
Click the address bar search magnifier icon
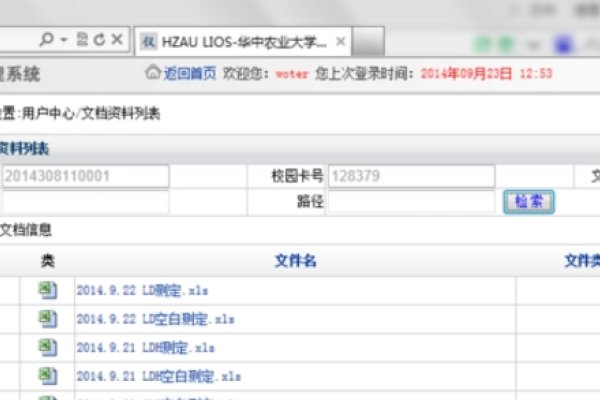(46, 39)
